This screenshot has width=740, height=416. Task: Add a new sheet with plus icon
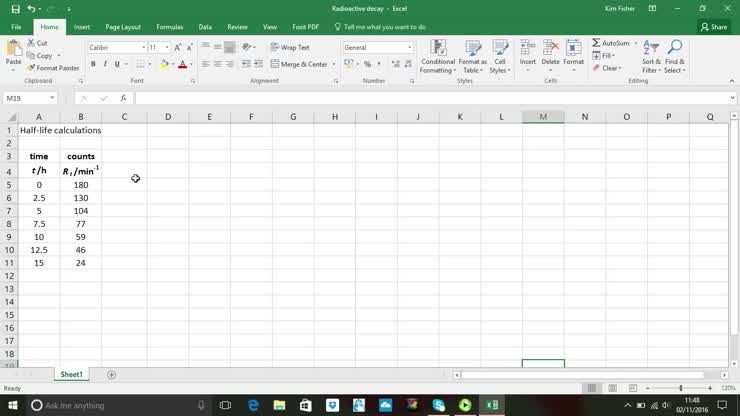click(111, 374)
